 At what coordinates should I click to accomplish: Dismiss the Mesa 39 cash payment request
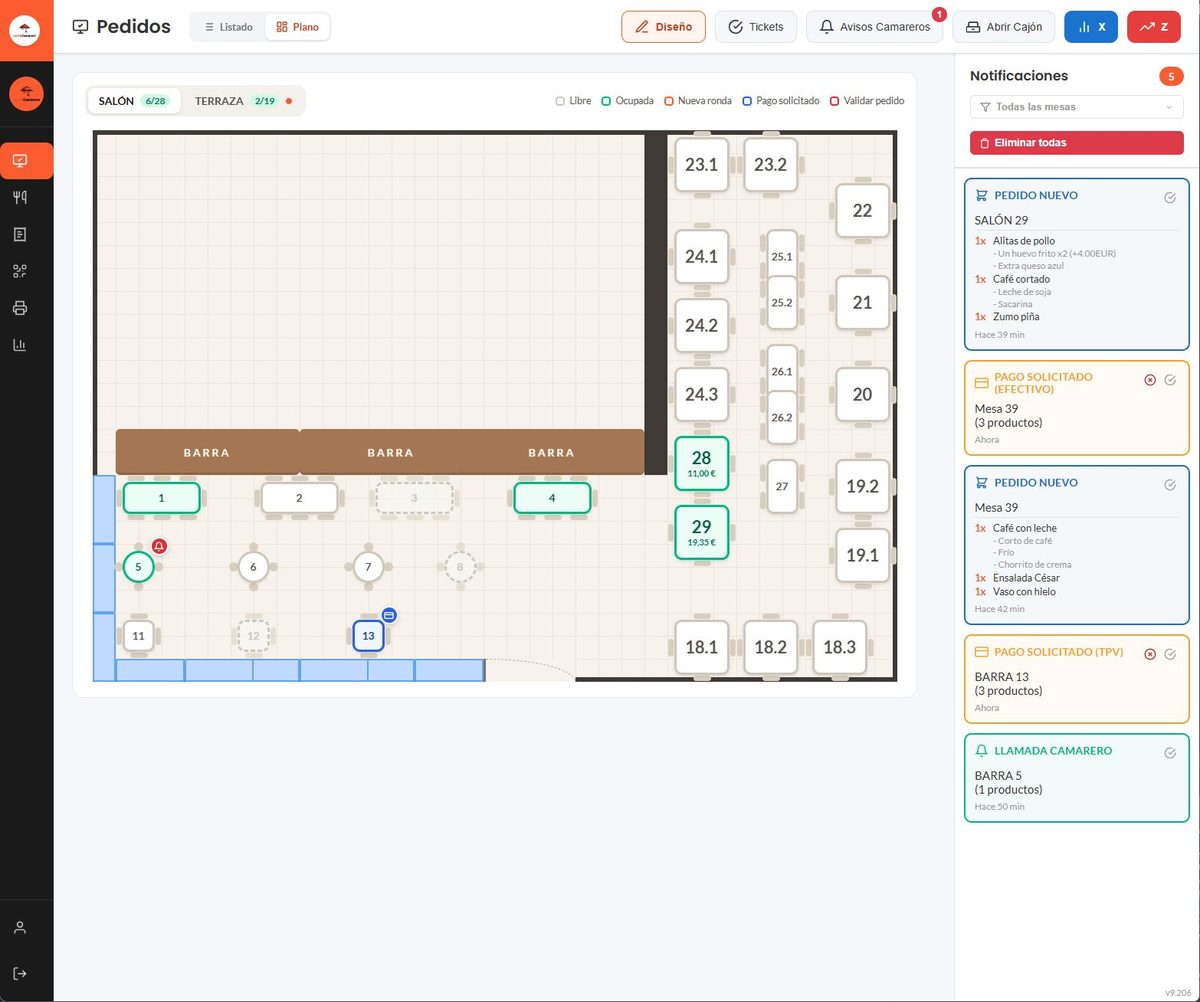point(1150,380)
